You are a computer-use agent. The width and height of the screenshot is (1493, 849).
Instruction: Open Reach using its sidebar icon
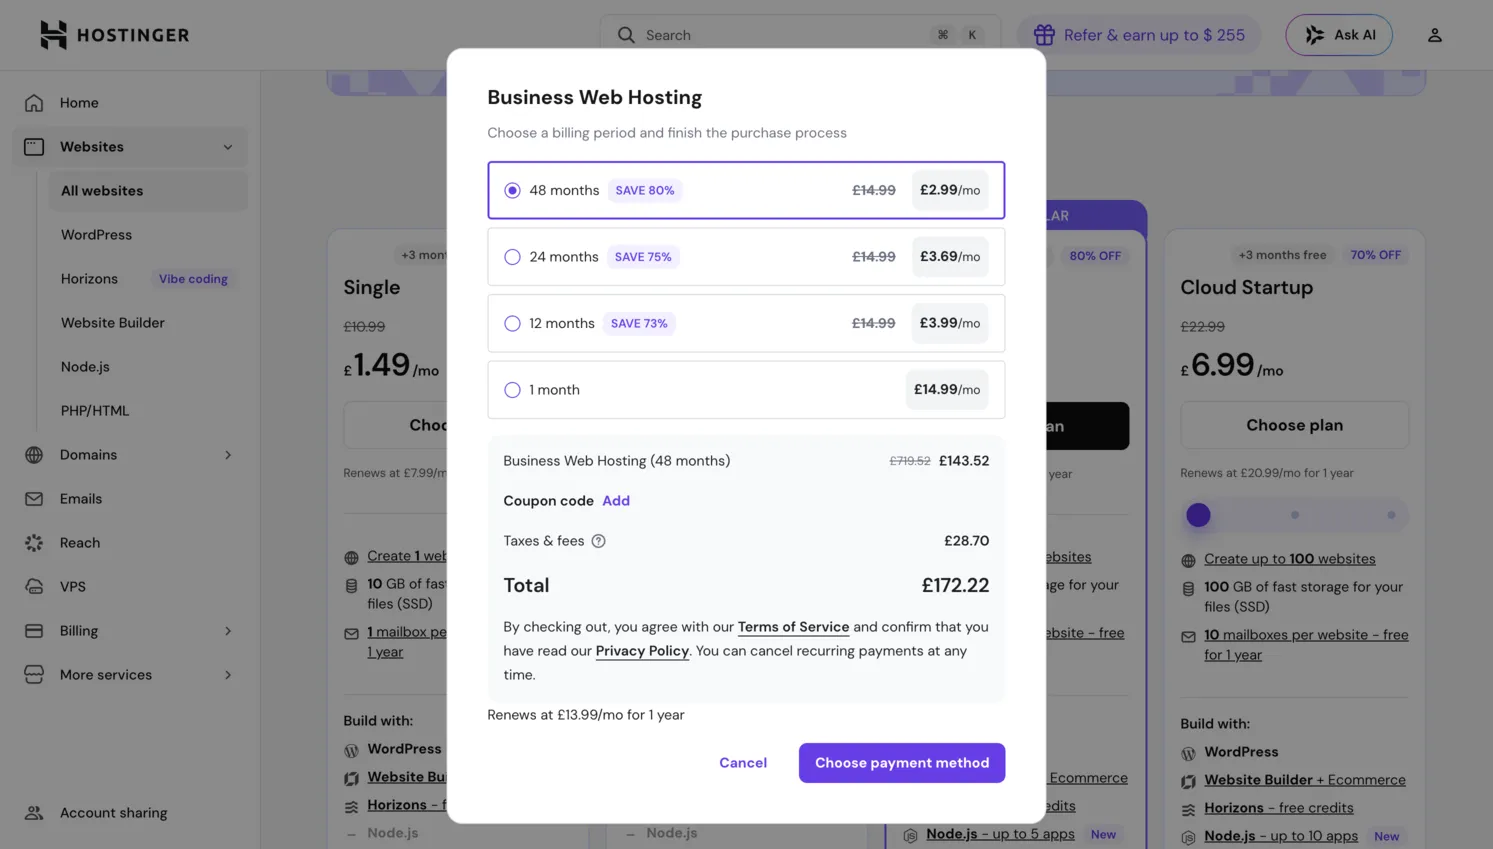pos(35,542)
